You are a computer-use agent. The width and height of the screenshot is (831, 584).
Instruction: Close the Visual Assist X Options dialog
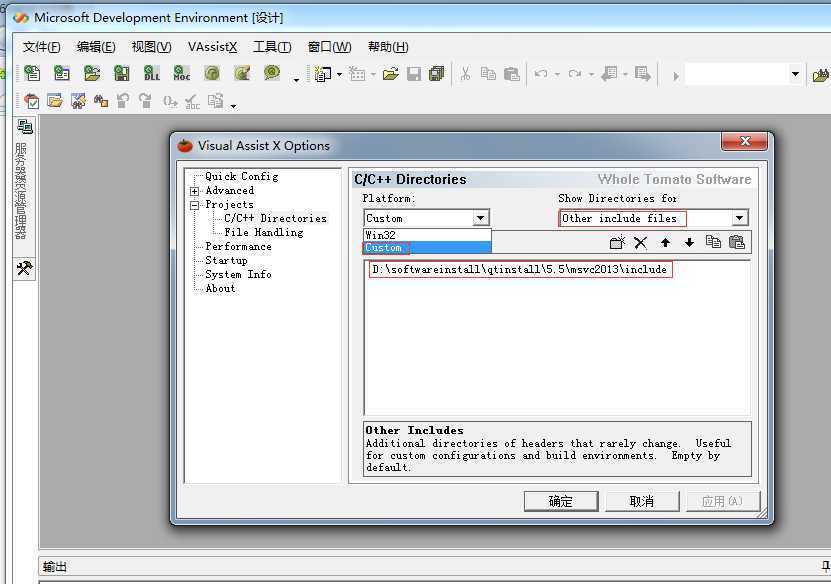coord(745,141)
